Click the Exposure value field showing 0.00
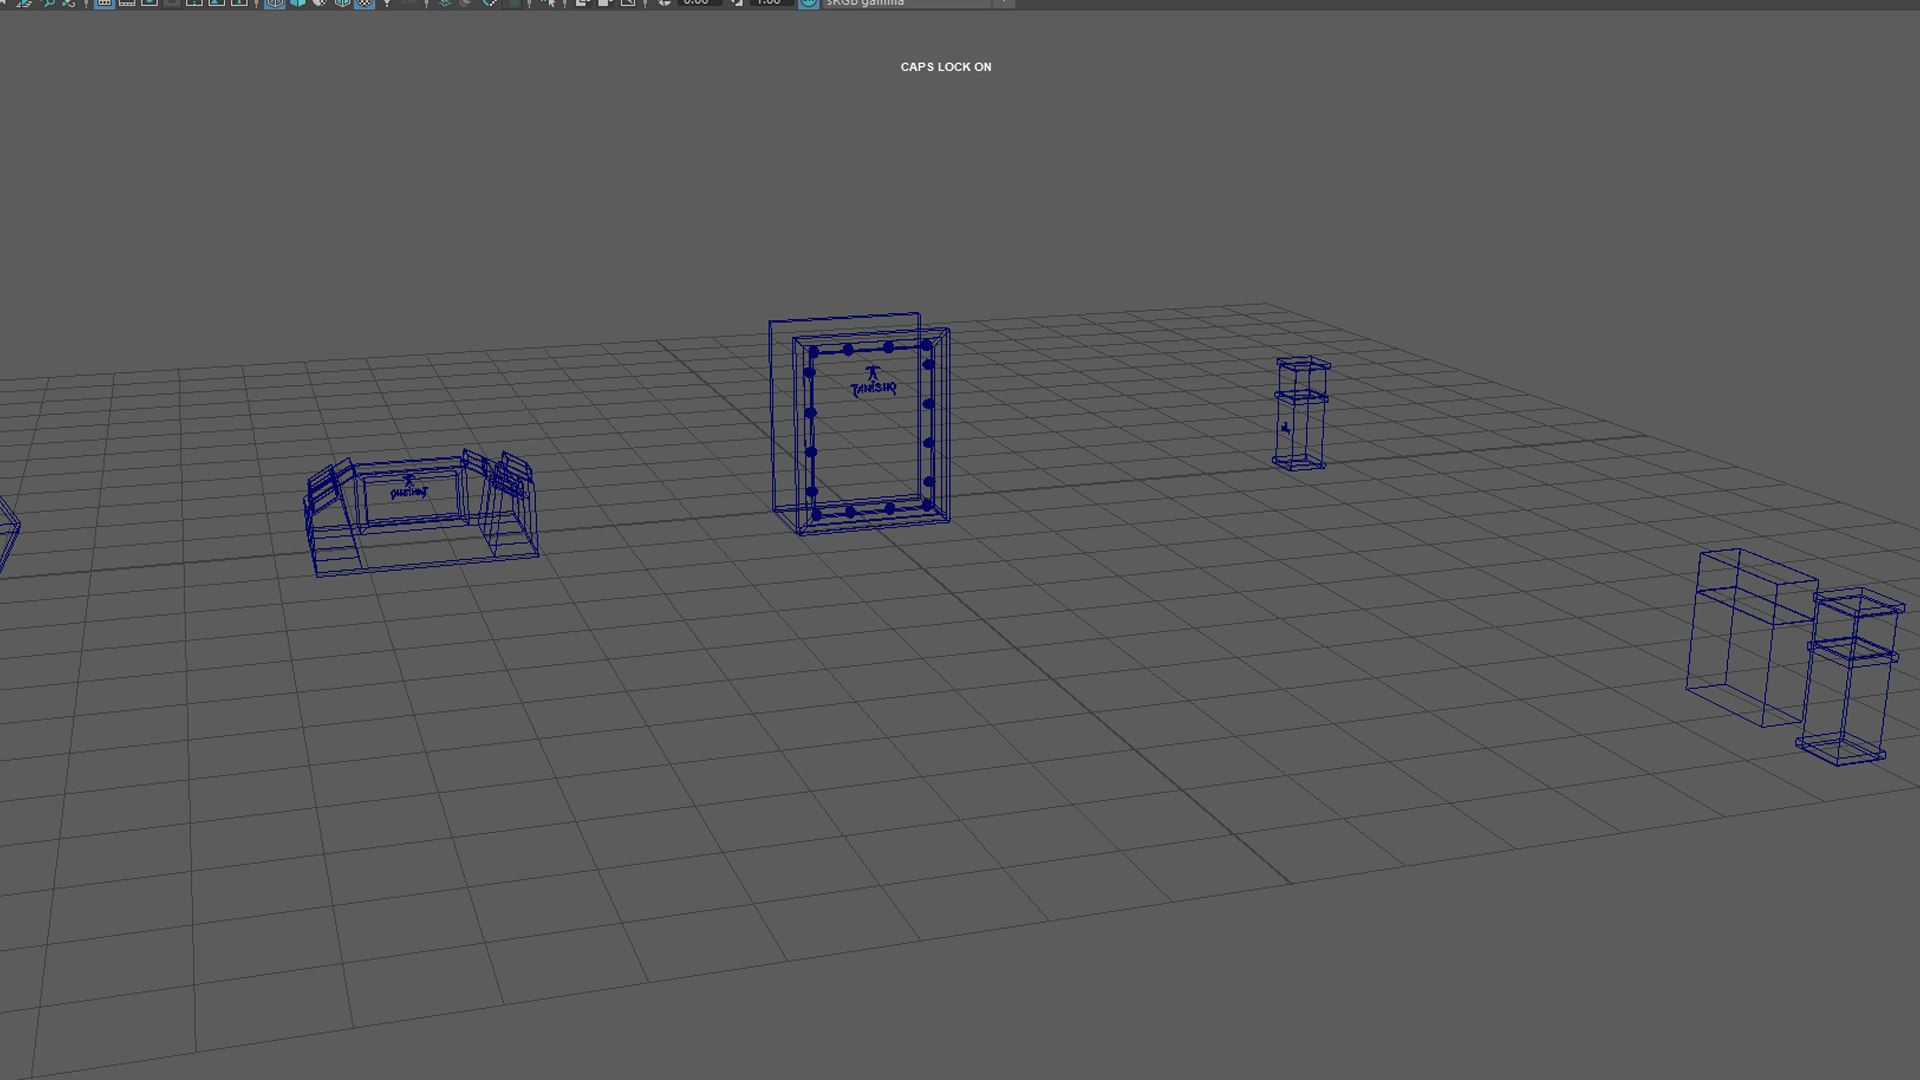Image resolution: width=1920 pixels, height=1080 pixels. pyautogui.click(x=698, y=3)
